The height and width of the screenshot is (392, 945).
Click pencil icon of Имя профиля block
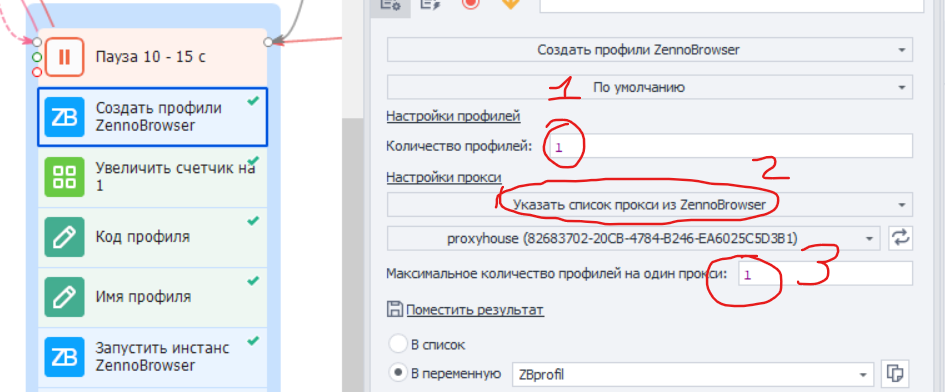point(64,297)
